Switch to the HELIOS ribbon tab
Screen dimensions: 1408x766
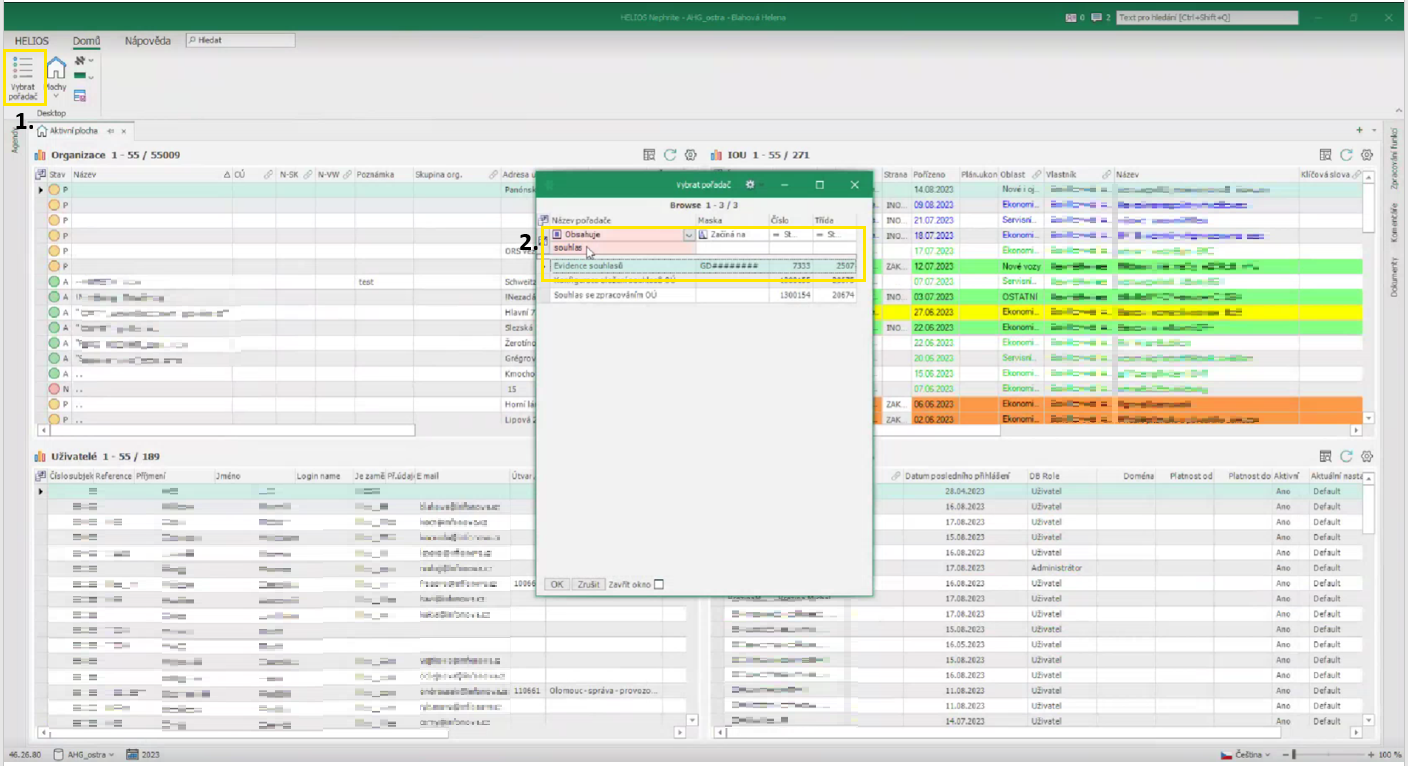32,41
